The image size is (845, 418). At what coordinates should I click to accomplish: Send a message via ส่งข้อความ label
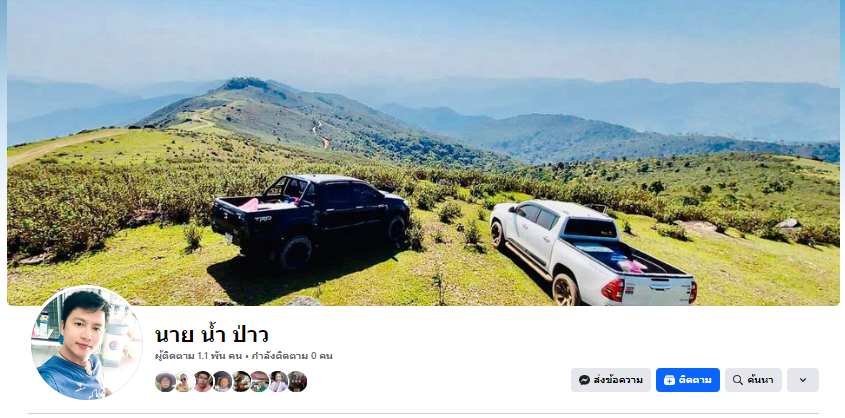click(x=618, y=380)
